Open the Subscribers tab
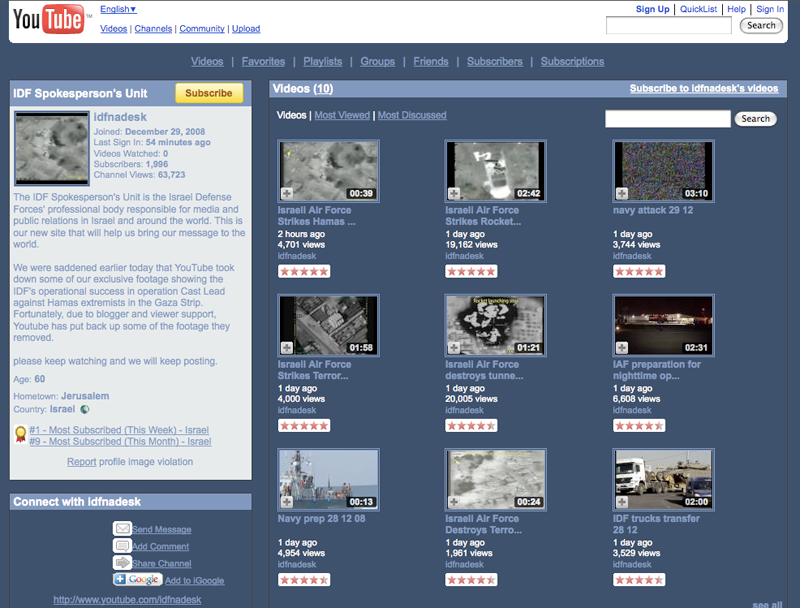Image resolution: width=800 pixels, height=608 pixels. click(494, 61)
